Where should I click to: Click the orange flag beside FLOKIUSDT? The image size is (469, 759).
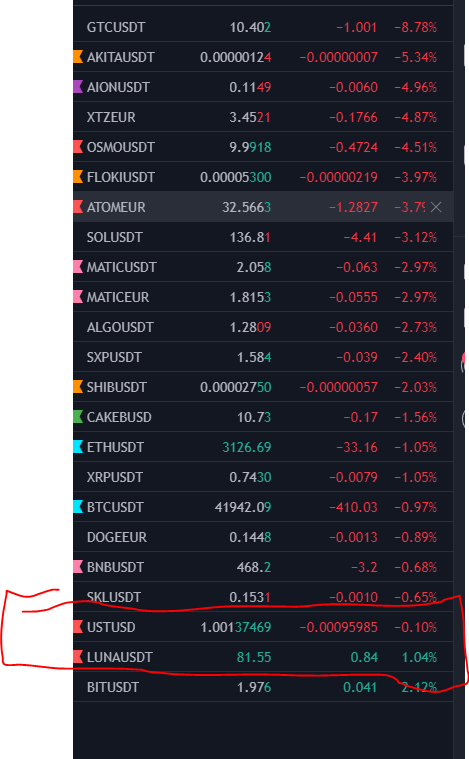78,177
